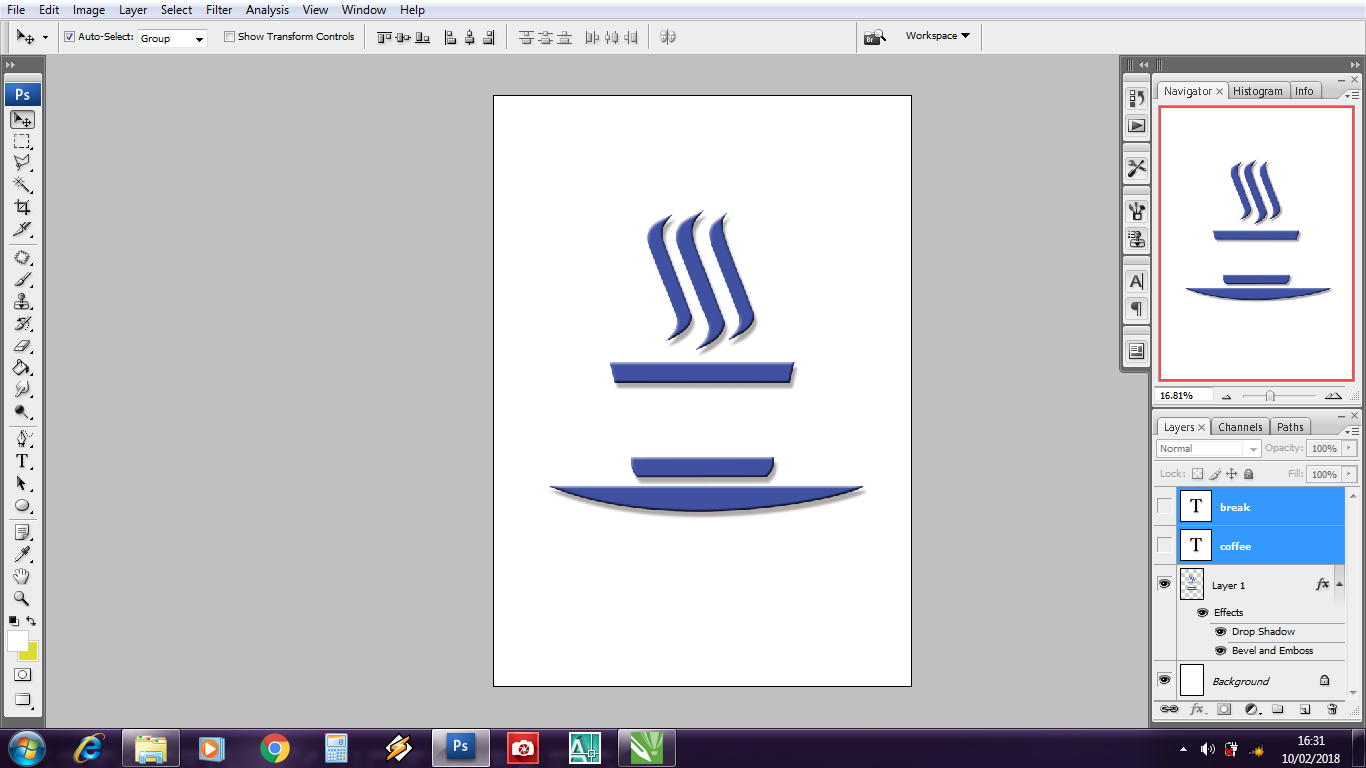Open the Opacity slider arrow
Image resolution: width=1366 pixels, height=768 pixels.
[x=1350, y=449]
